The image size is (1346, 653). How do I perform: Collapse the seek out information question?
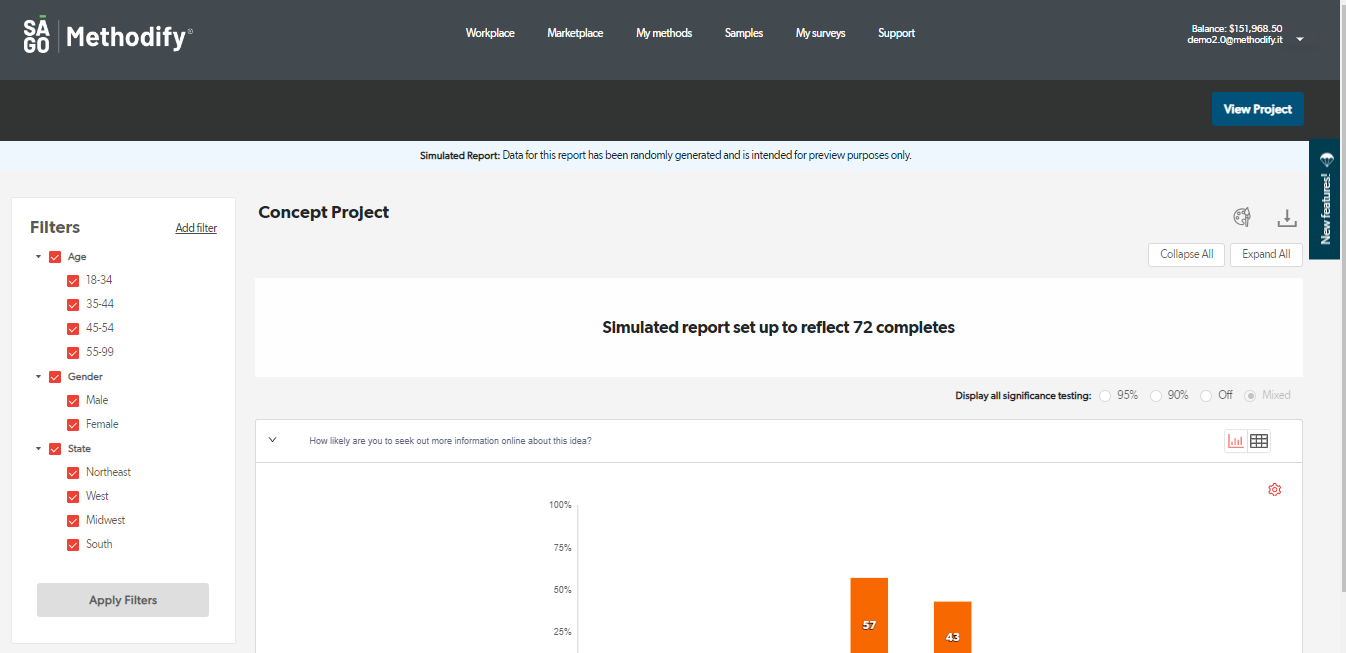(272, 440)
